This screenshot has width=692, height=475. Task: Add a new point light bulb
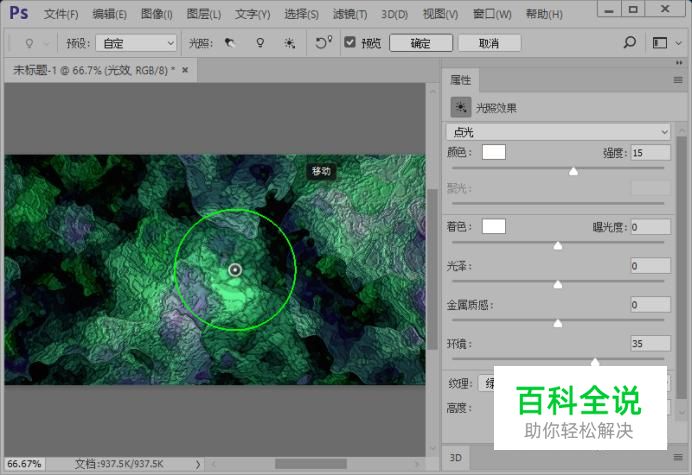[260, 43]
